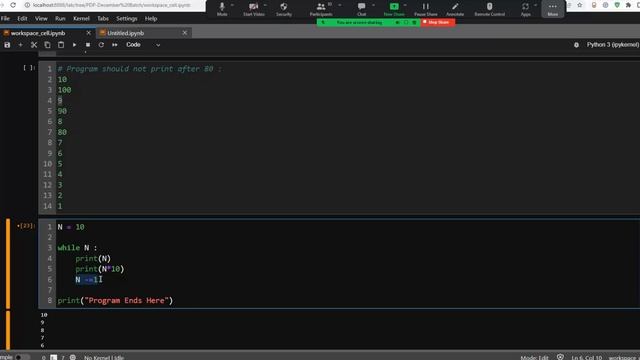Collapse the output using its orange side bar
This screenshot has height=360, width=640.
click(8, 330)
